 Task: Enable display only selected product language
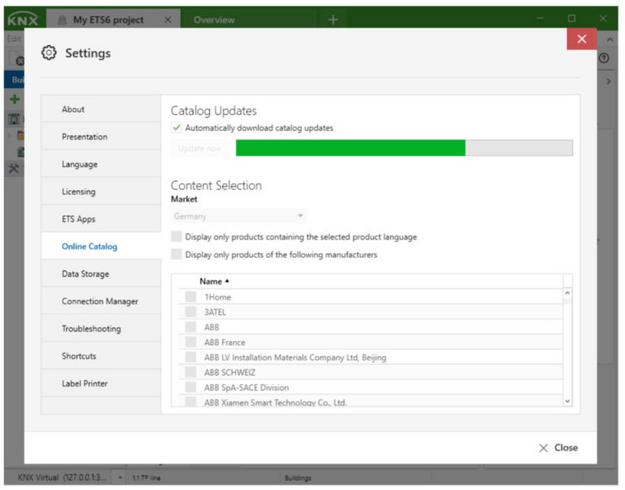pos(177,237)
